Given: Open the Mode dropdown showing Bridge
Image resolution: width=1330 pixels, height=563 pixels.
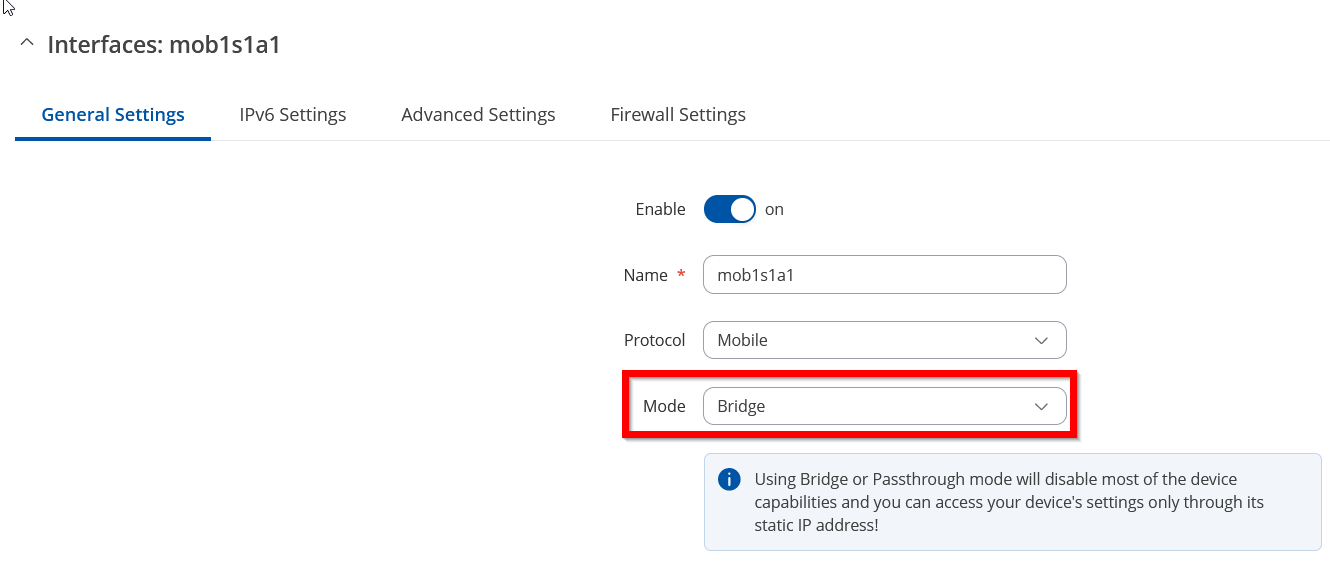Looking at the screenshot, I should point(885,406).
